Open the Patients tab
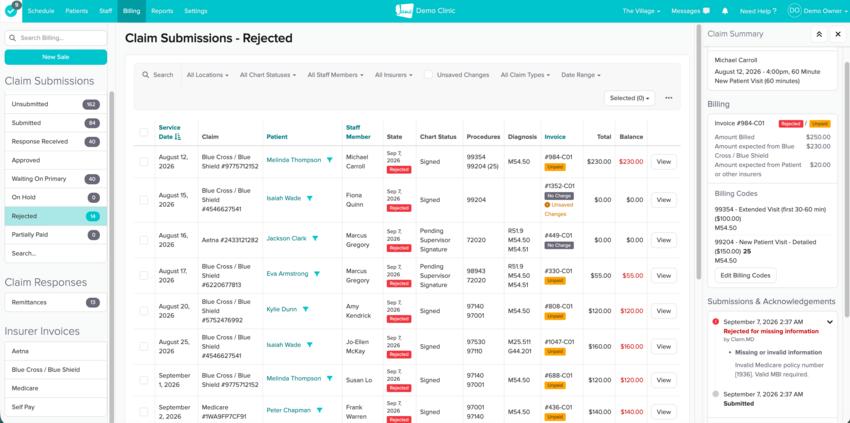This screenshot has height=423, width=850. coord(76,11)
